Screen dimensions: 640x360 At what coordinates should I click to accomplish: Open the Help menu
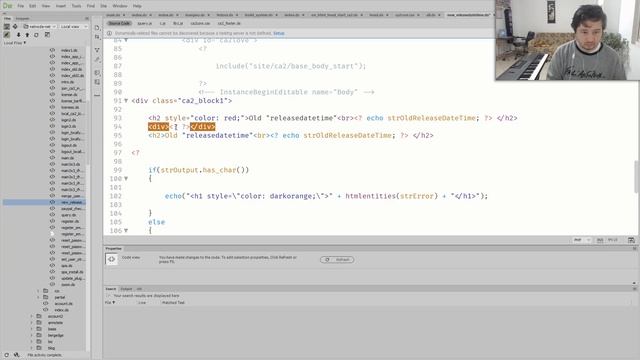click(x=137, y=6)
